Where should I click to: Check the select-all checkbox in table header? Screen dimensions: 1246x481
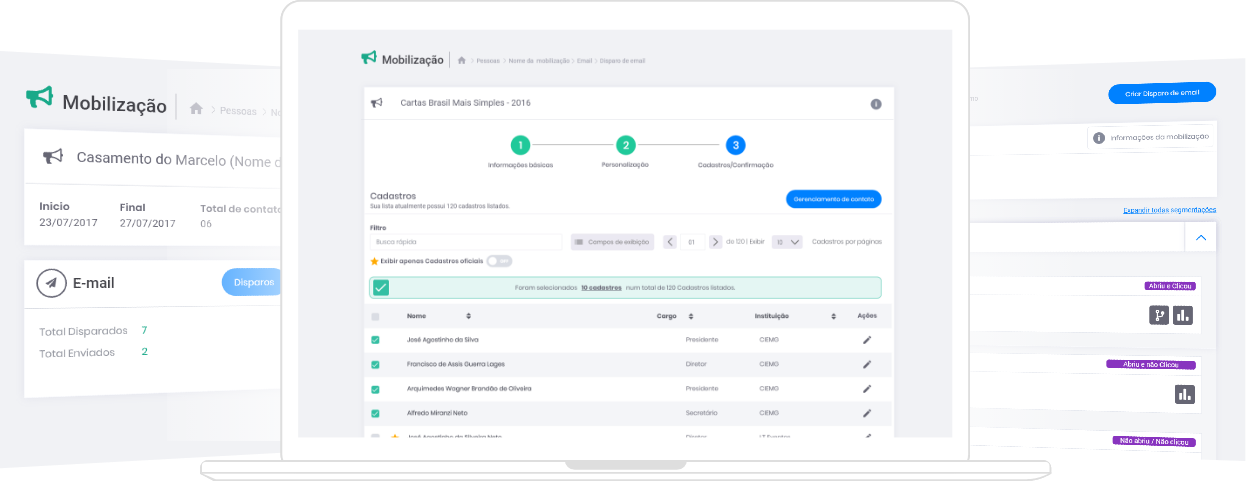click(376, 317)
